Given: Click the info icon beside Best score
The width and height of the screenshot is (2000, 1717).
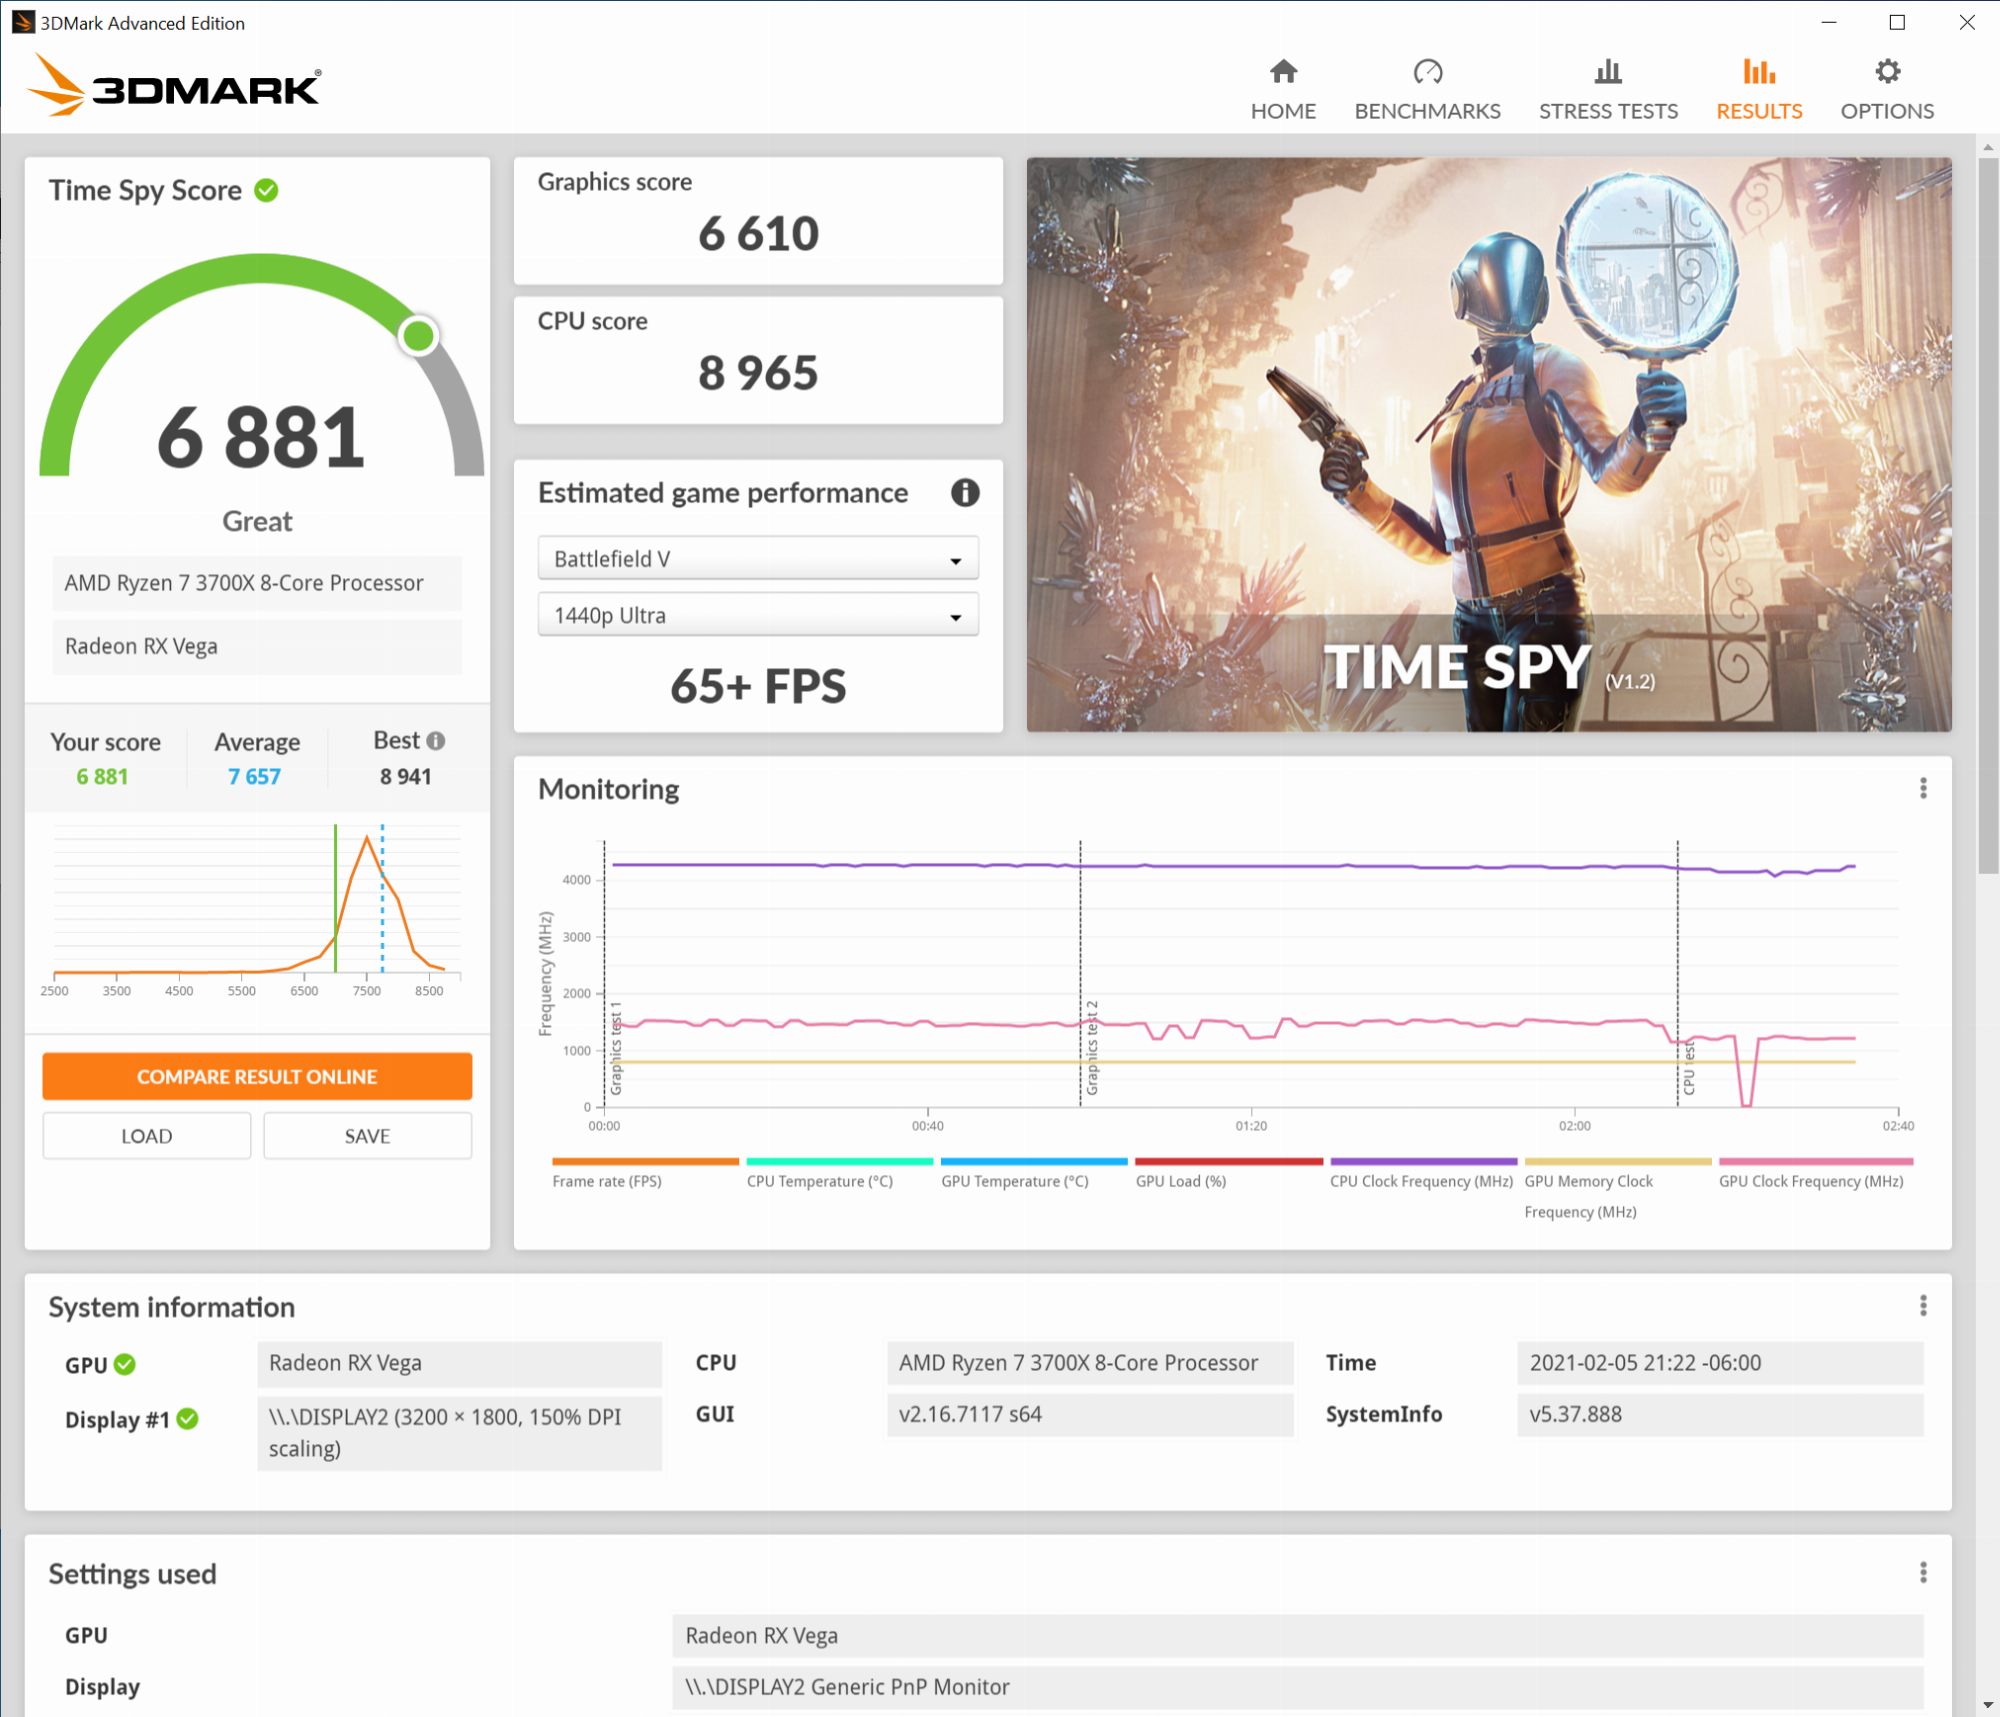Looking at the screenshot, I should (436, 741).
